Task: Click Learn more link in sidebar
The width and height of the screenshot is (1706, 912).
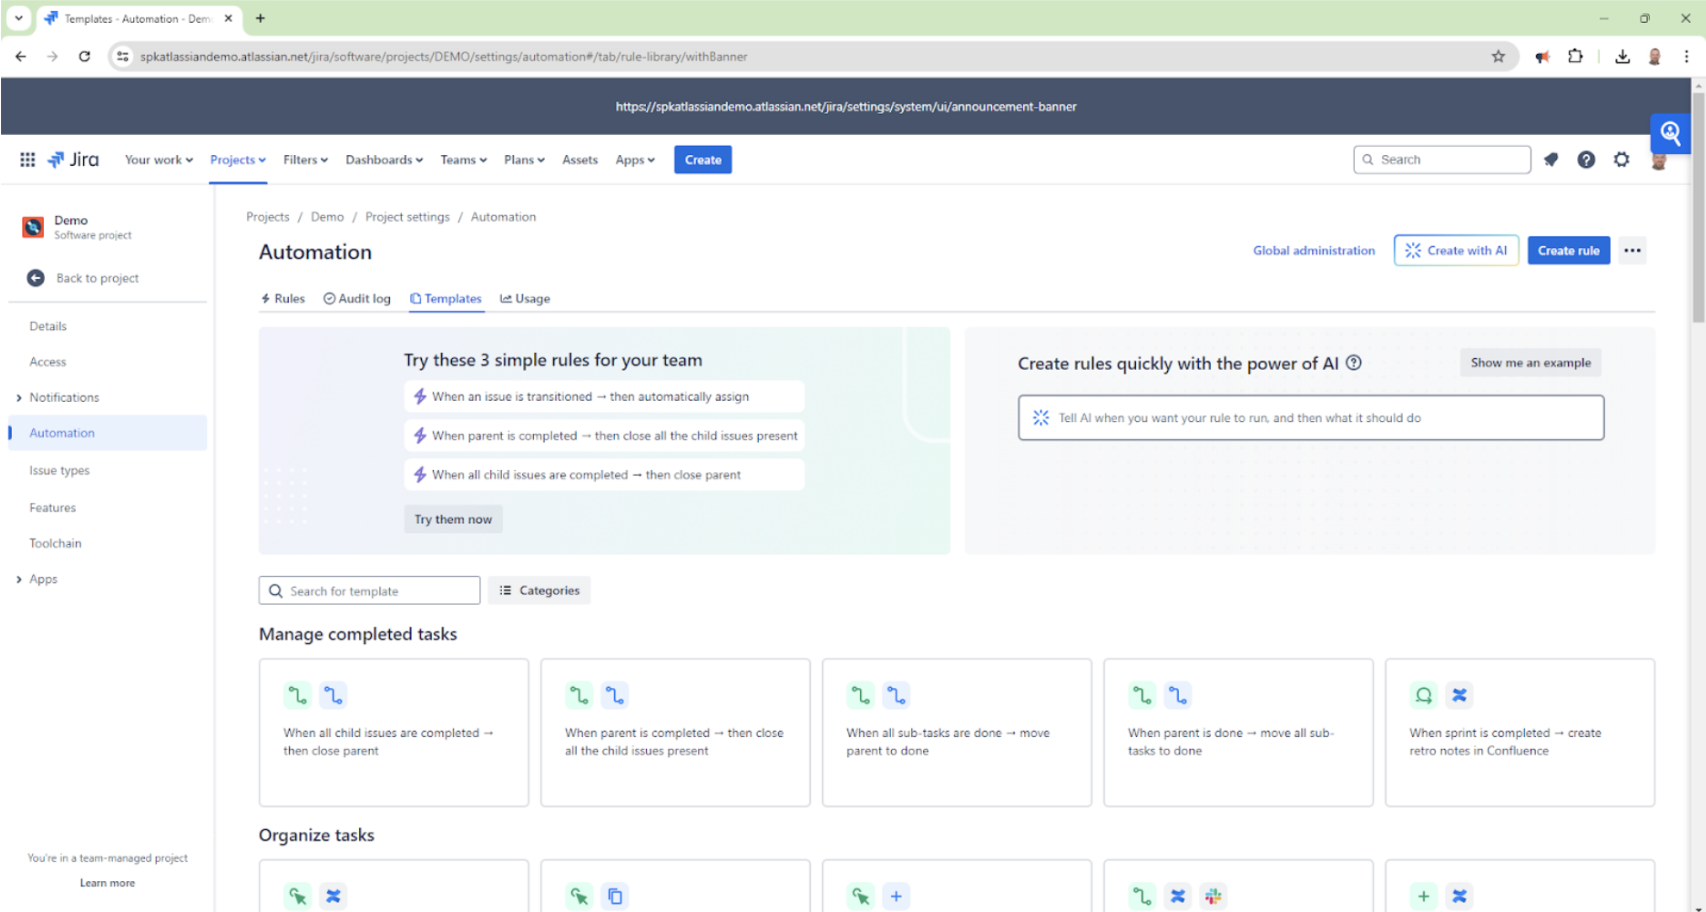Action: [x=107, y=884]
